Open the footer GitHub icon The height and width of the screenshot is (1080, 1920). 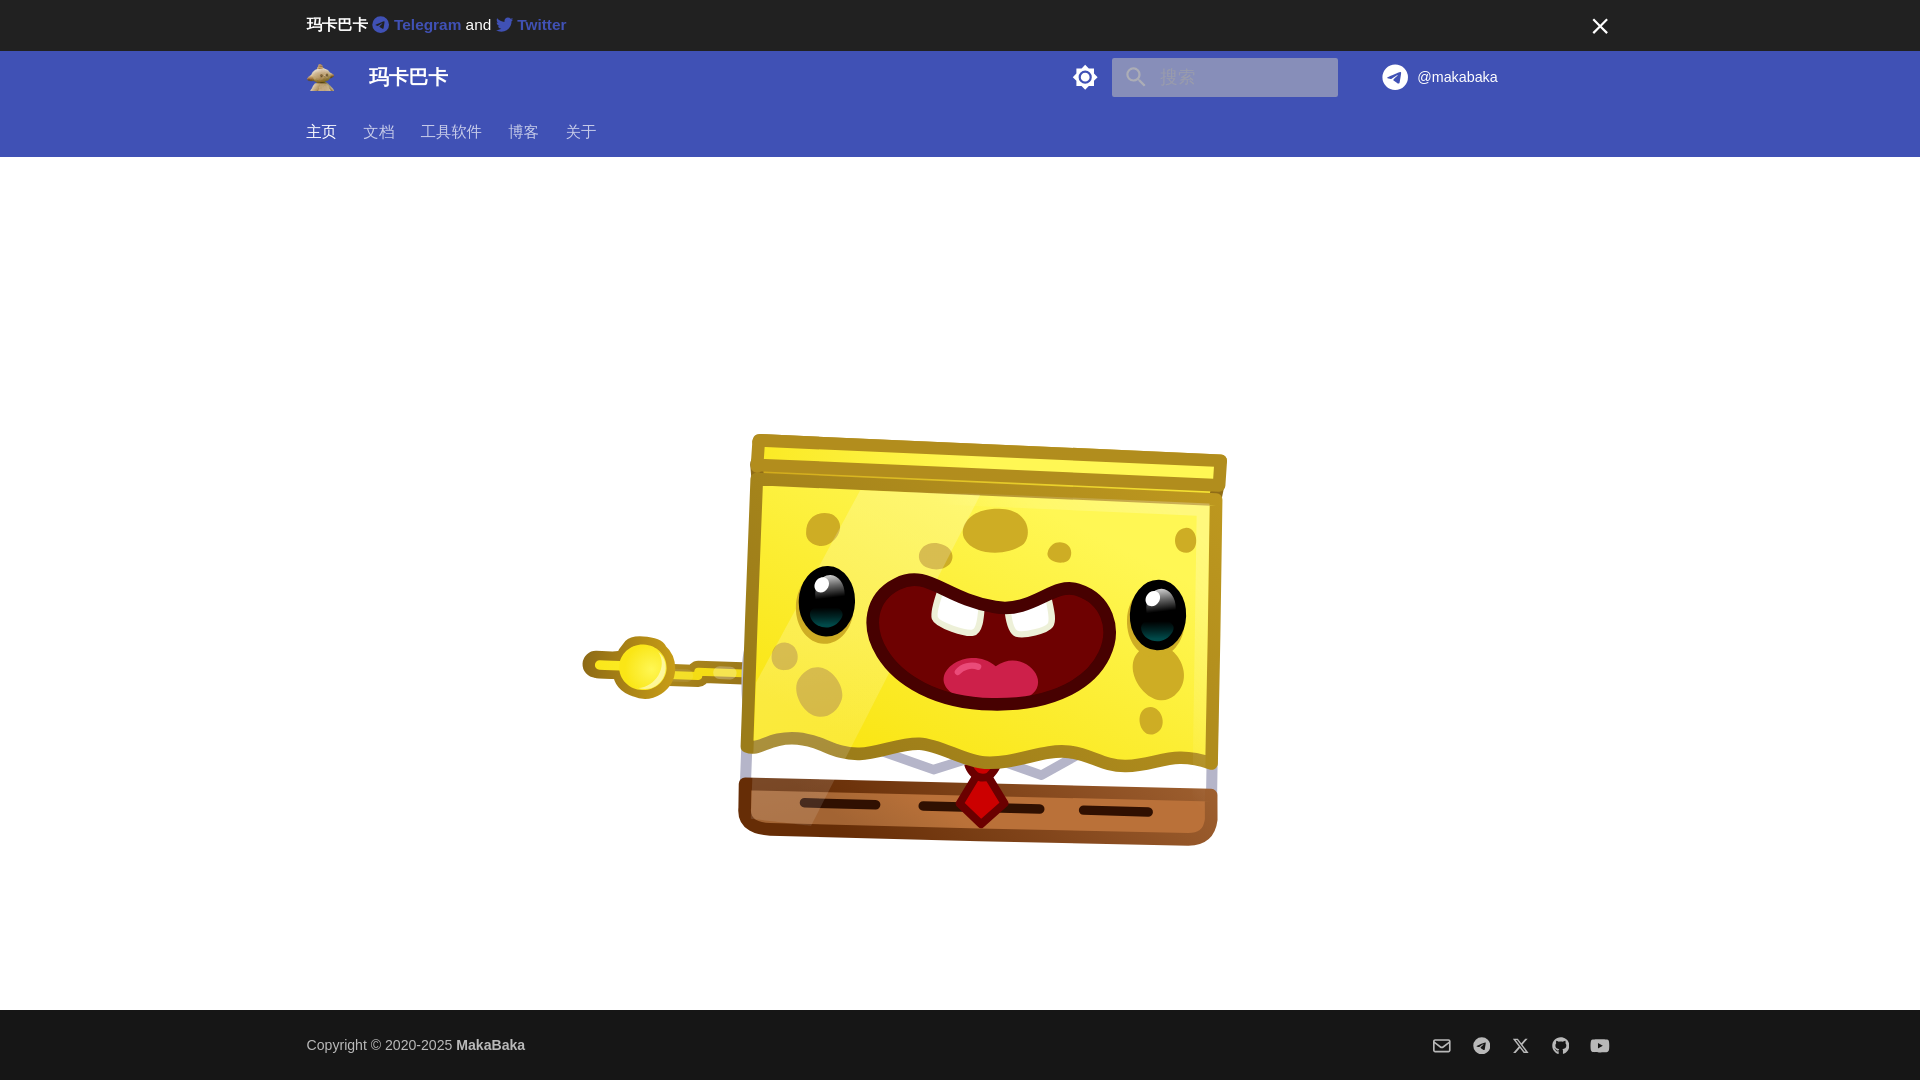point(1561,1046)
